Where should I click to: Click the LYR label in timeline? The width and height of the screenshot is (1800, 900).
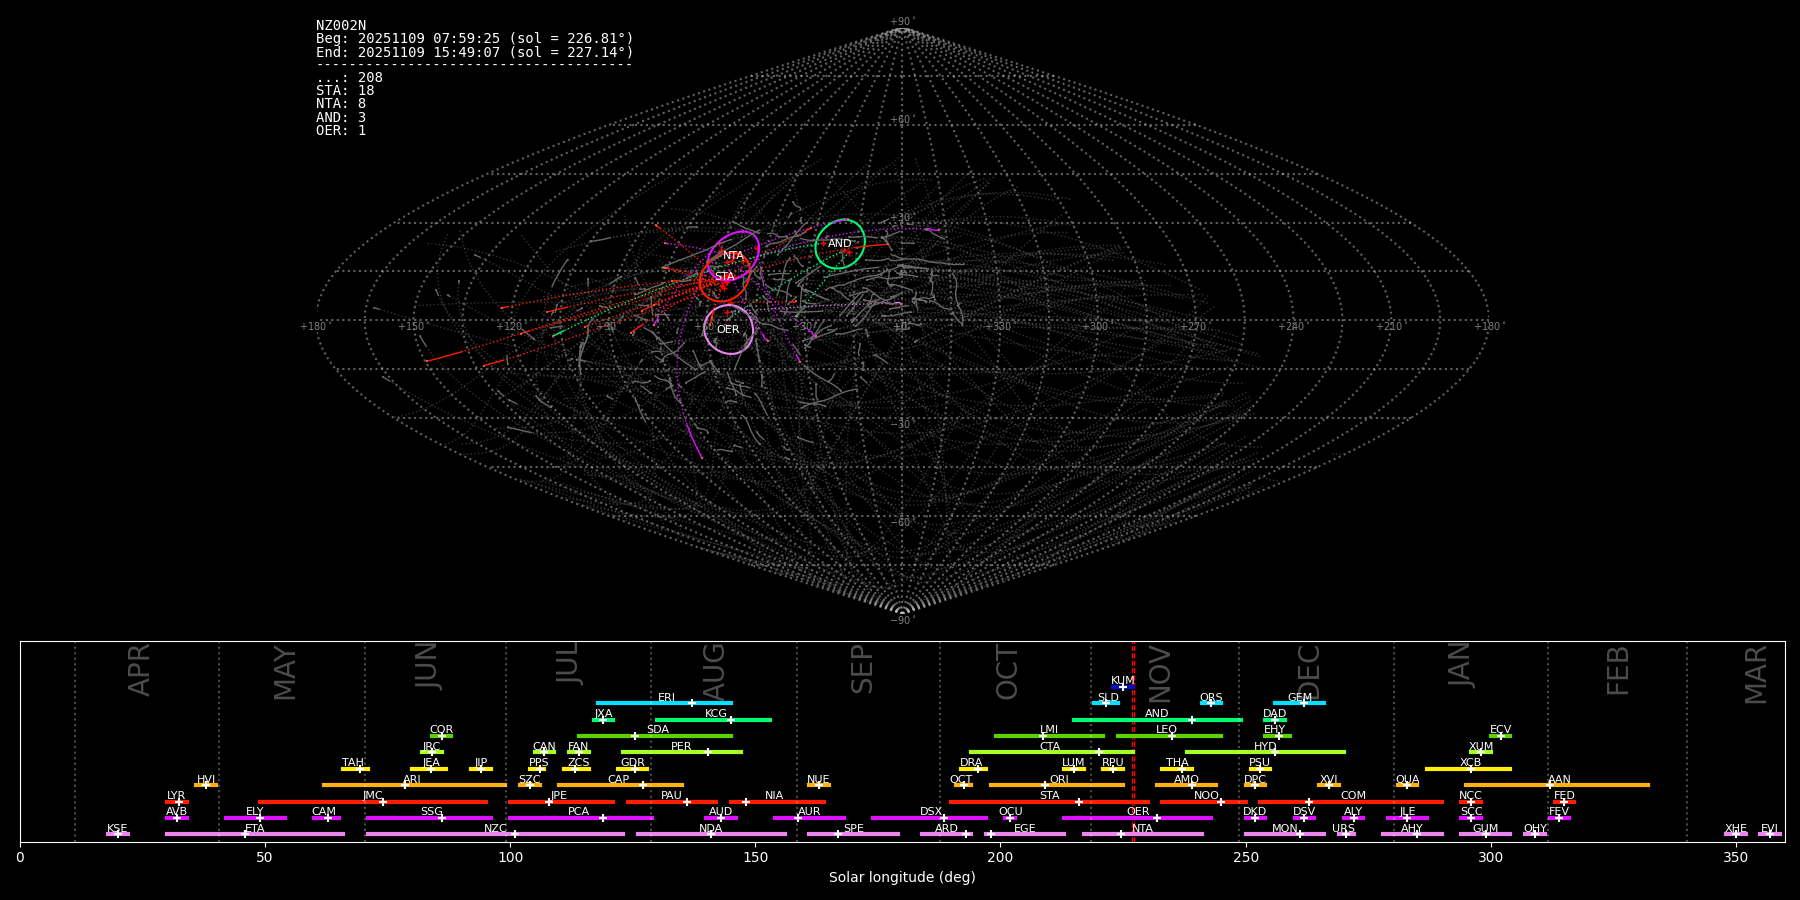tap(176, 796)
